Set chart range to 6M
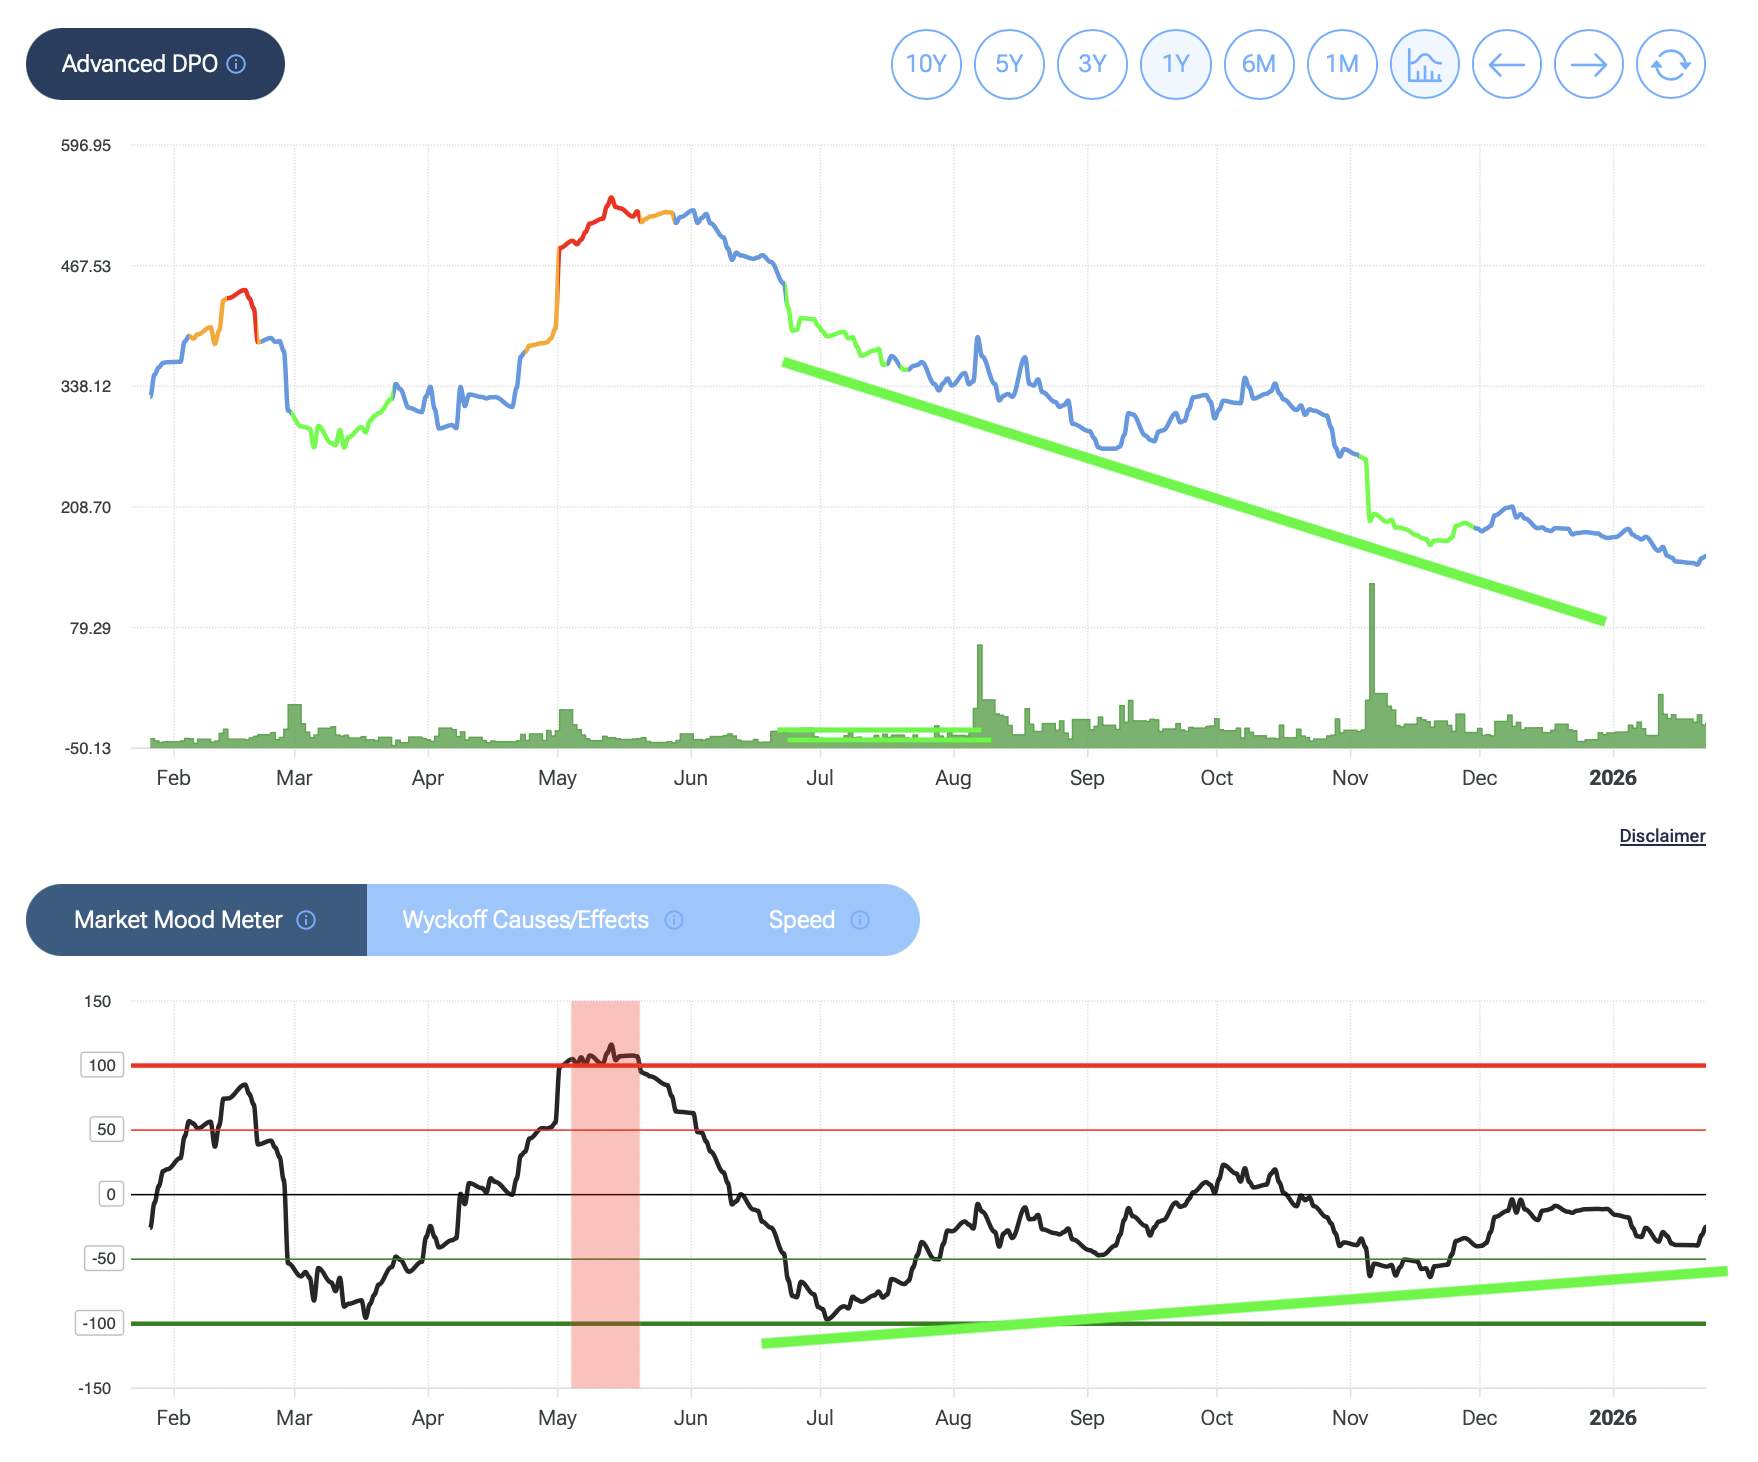 (x=1258, y=65)
